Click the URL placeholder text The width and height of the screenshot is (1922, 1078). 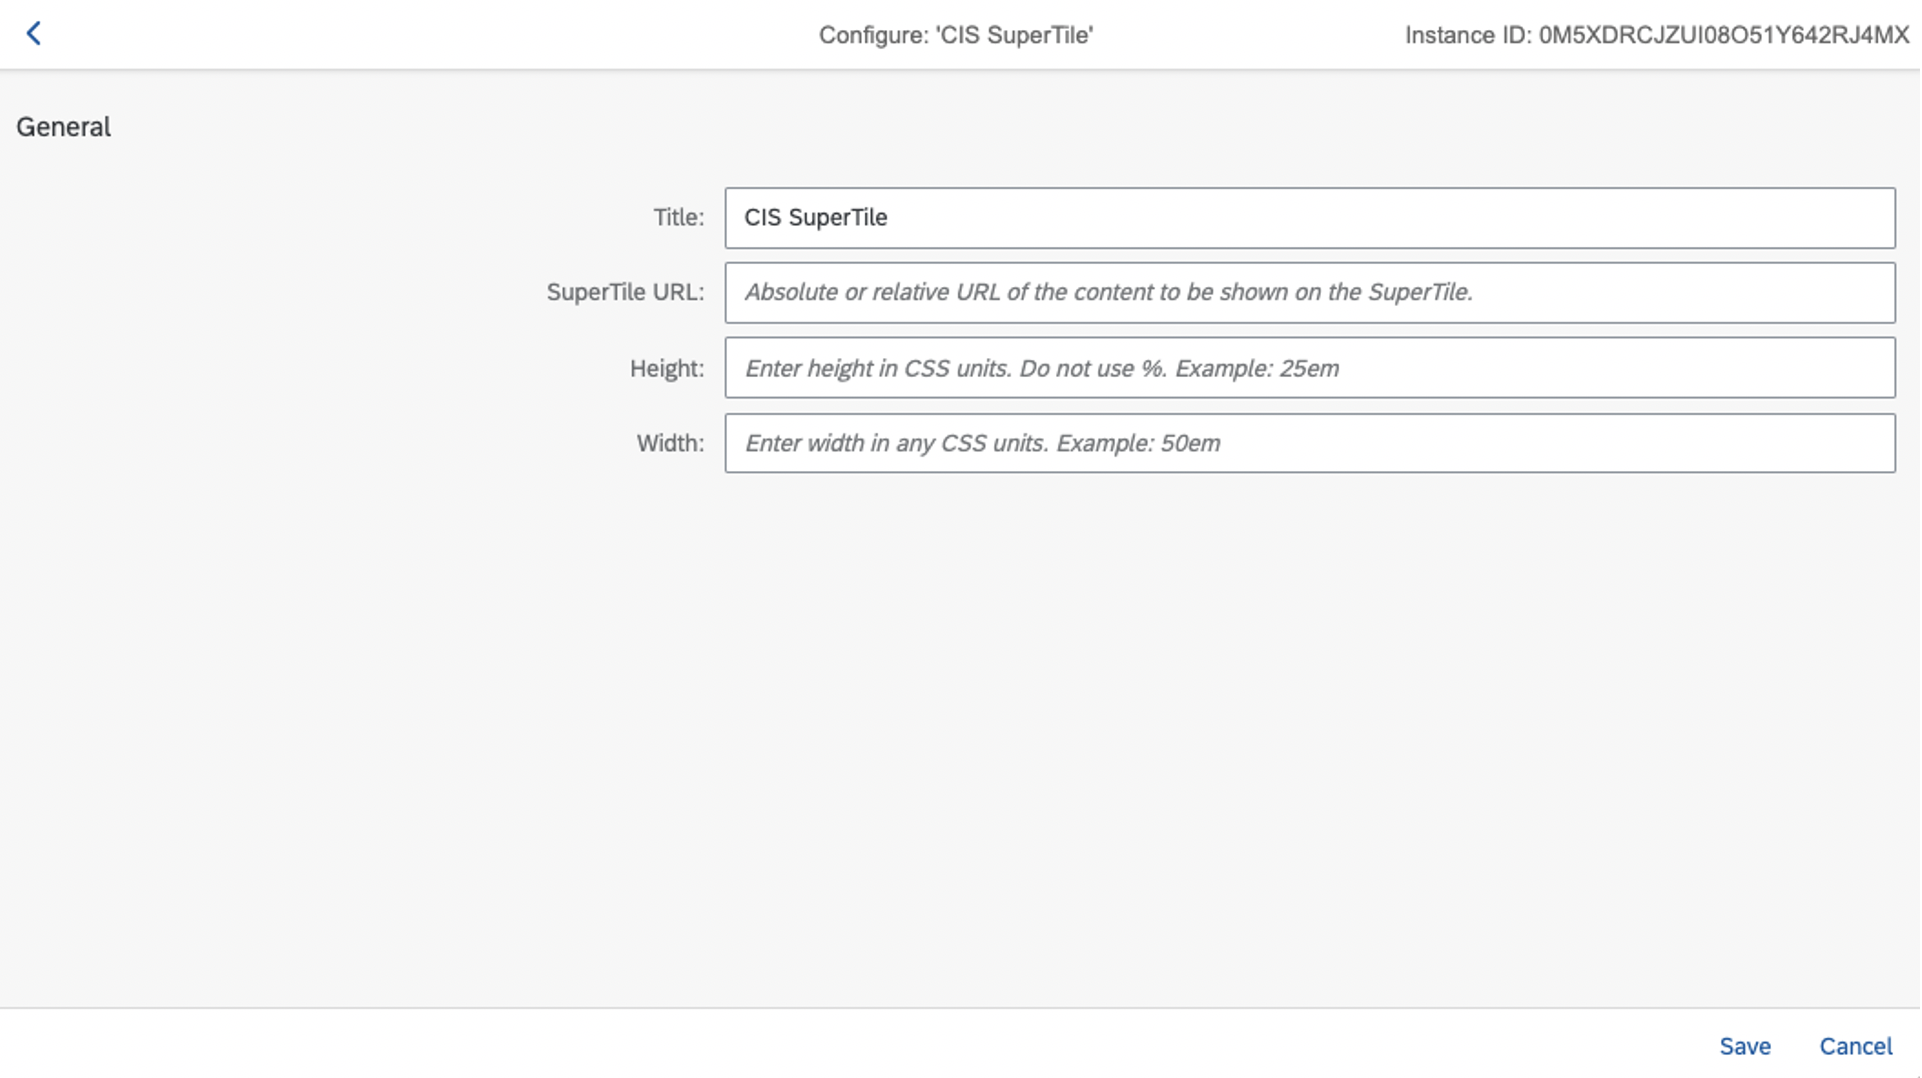(x=1108, y=292)
